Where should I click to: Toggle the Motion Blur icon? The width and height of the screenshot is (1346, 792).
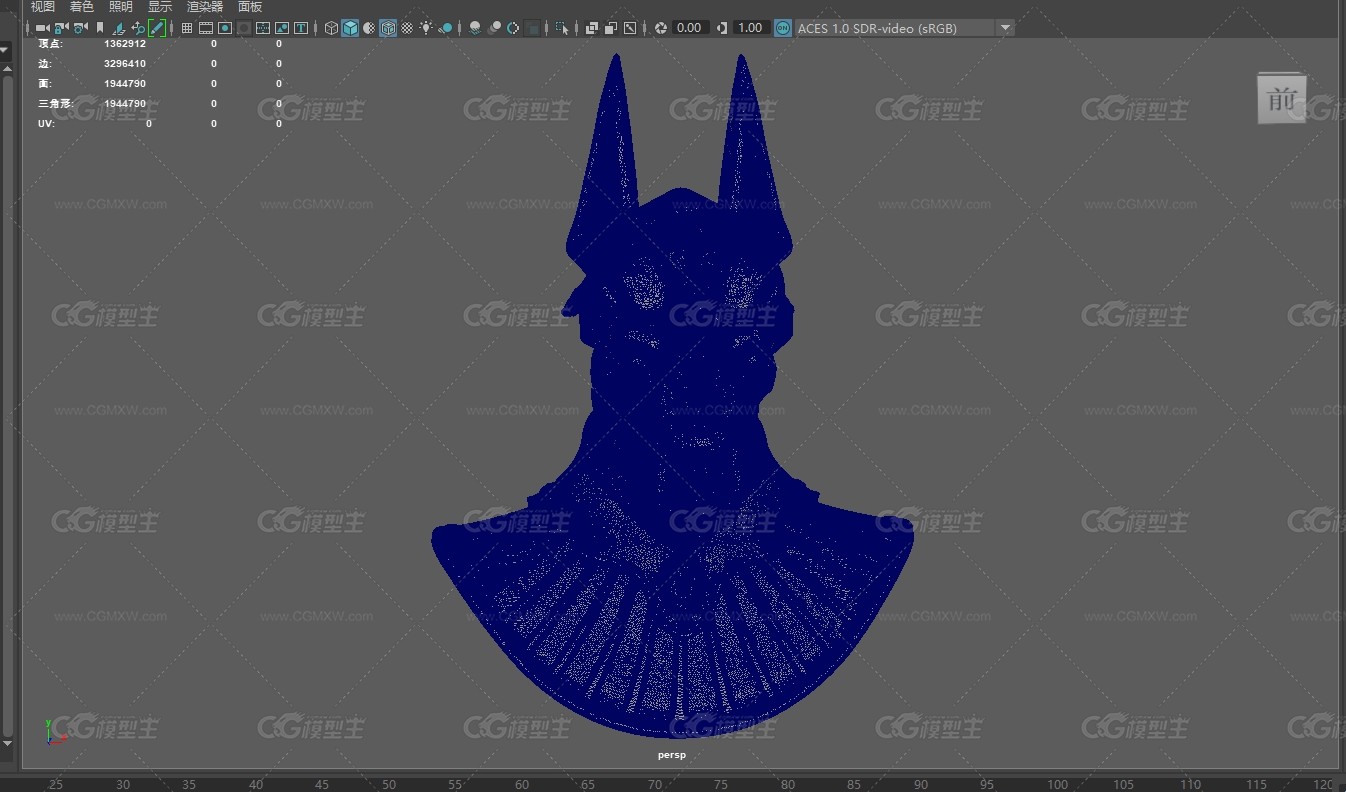tap(494, 28)
